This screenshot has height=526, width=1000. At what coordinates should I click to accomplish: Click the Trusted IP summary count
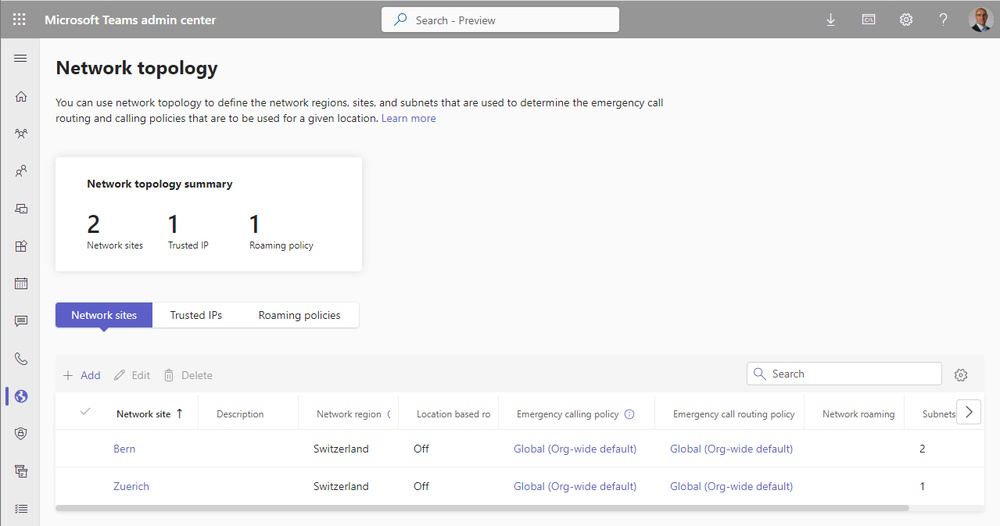173,224
